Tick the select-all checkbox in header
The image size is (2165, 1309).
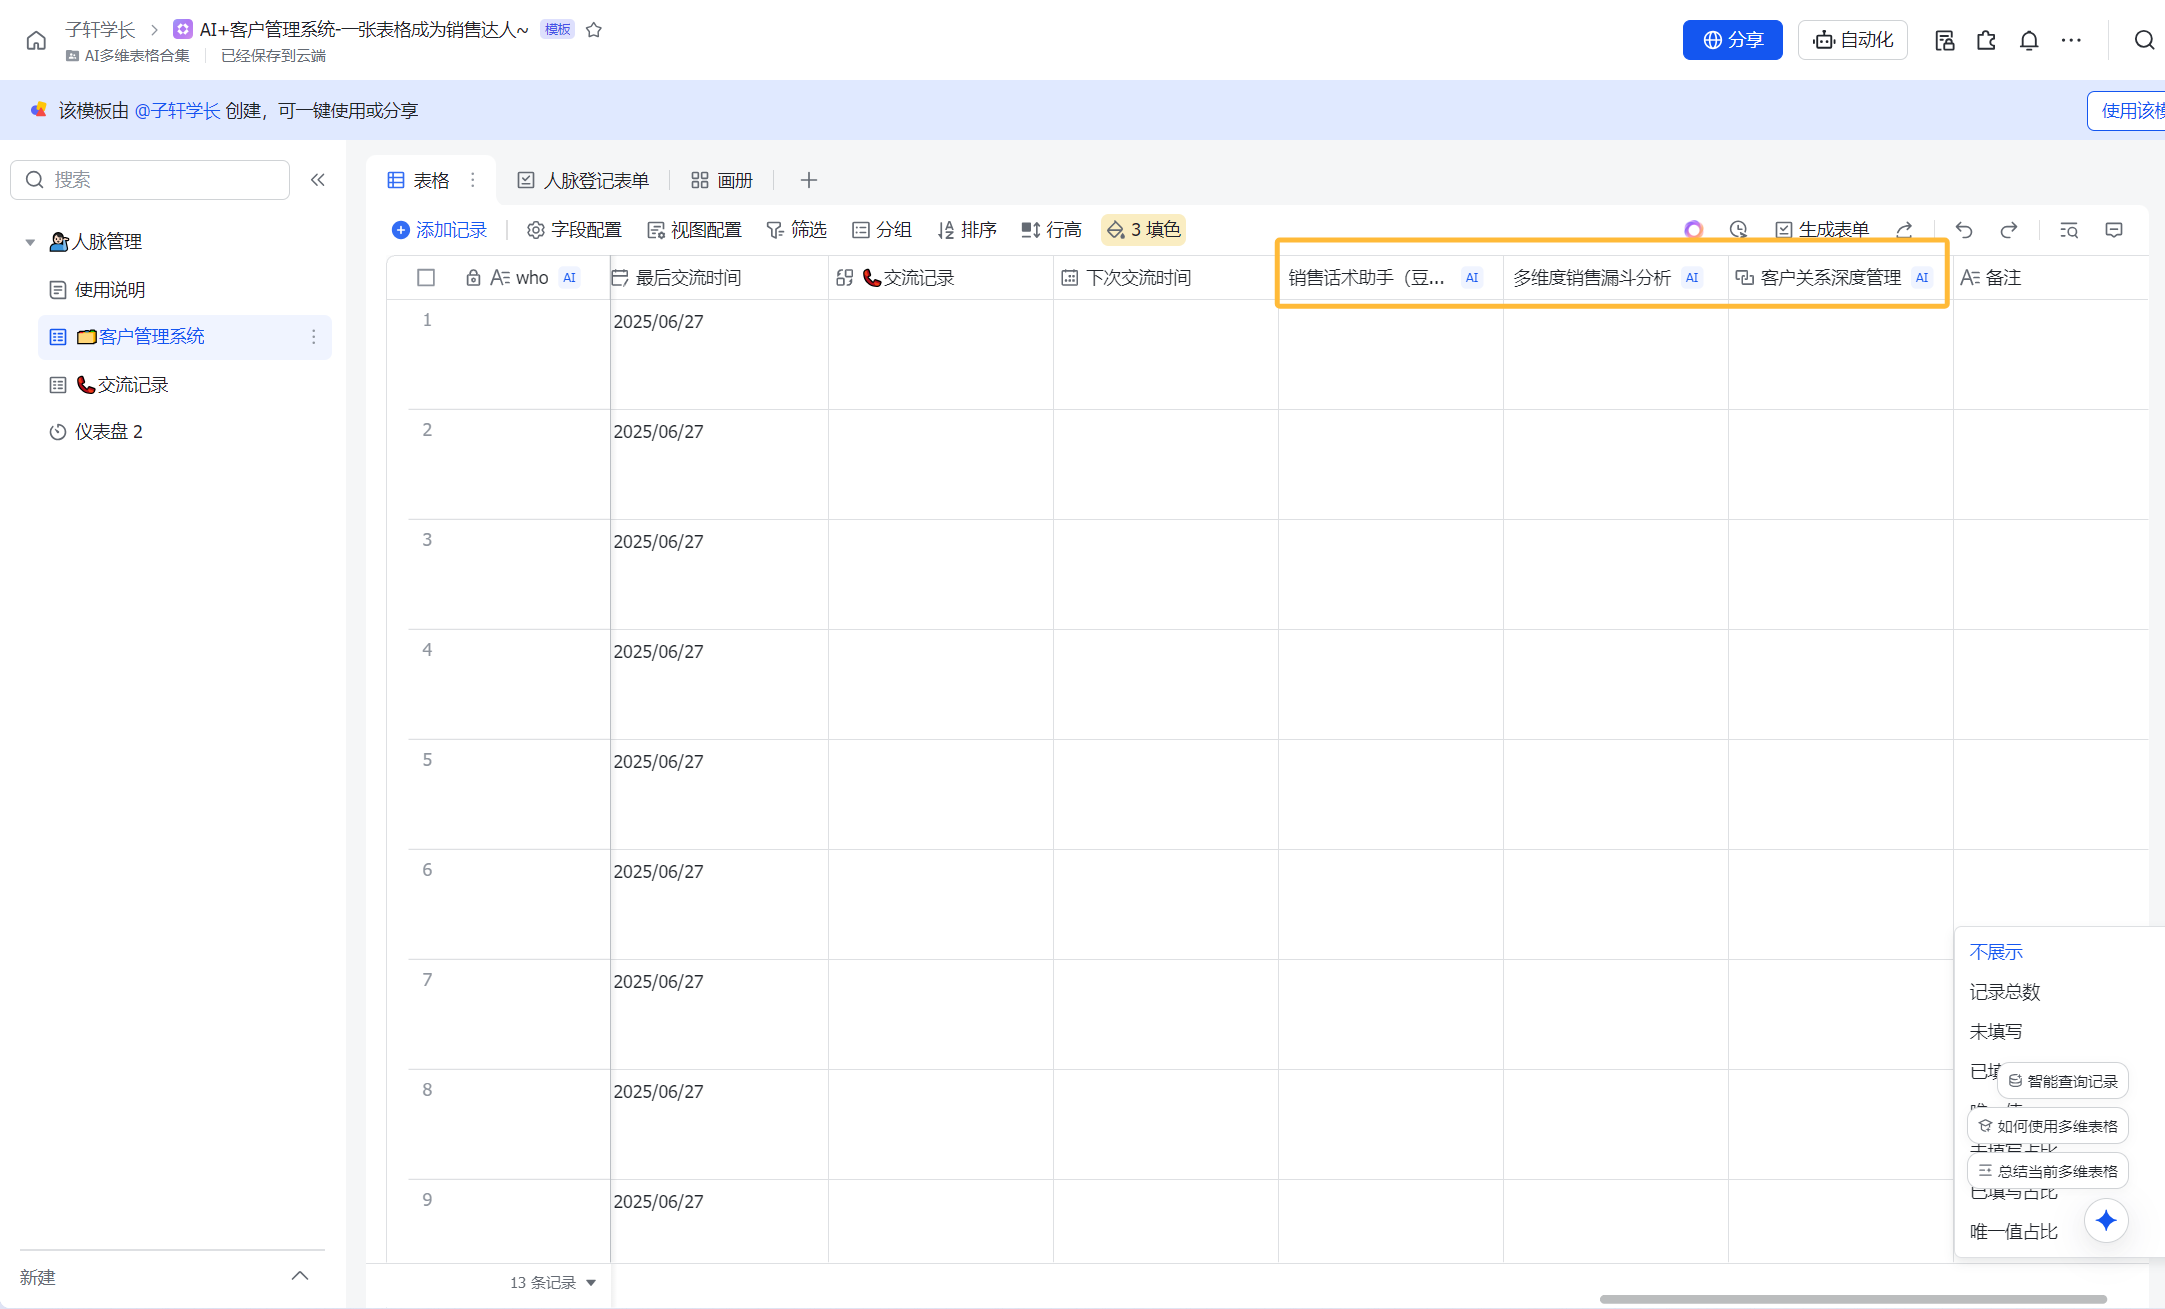[426, 278]
